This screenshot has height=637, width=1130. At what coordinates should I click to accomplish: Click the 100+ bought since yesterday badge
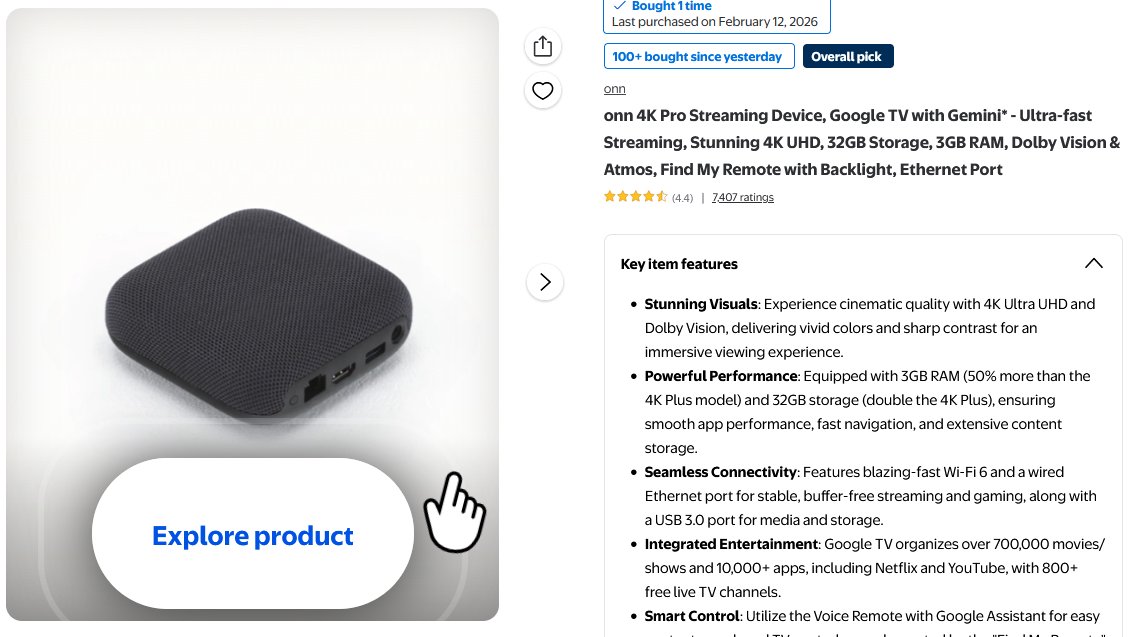tap(698, 57)
